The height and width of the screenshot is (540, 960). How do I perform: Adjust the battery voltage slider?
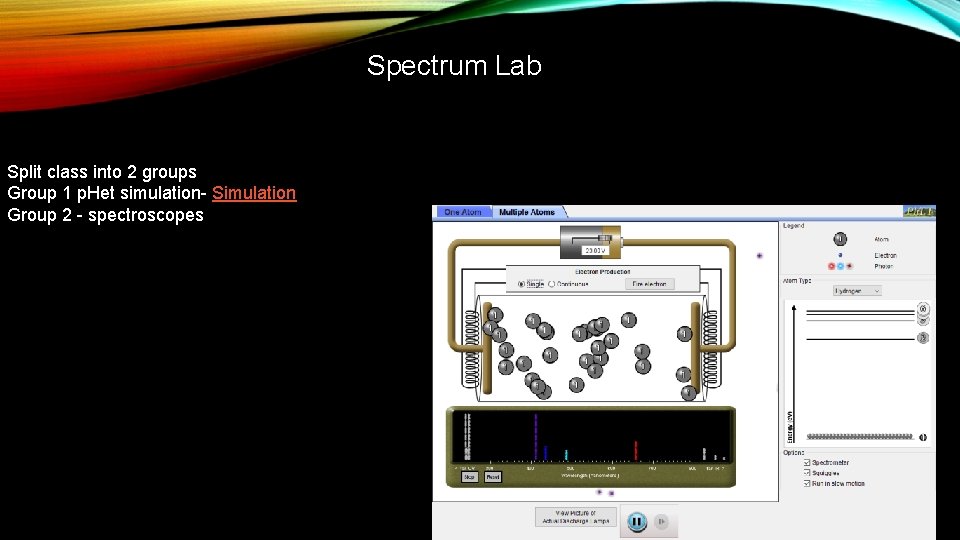tap(606, 238)
